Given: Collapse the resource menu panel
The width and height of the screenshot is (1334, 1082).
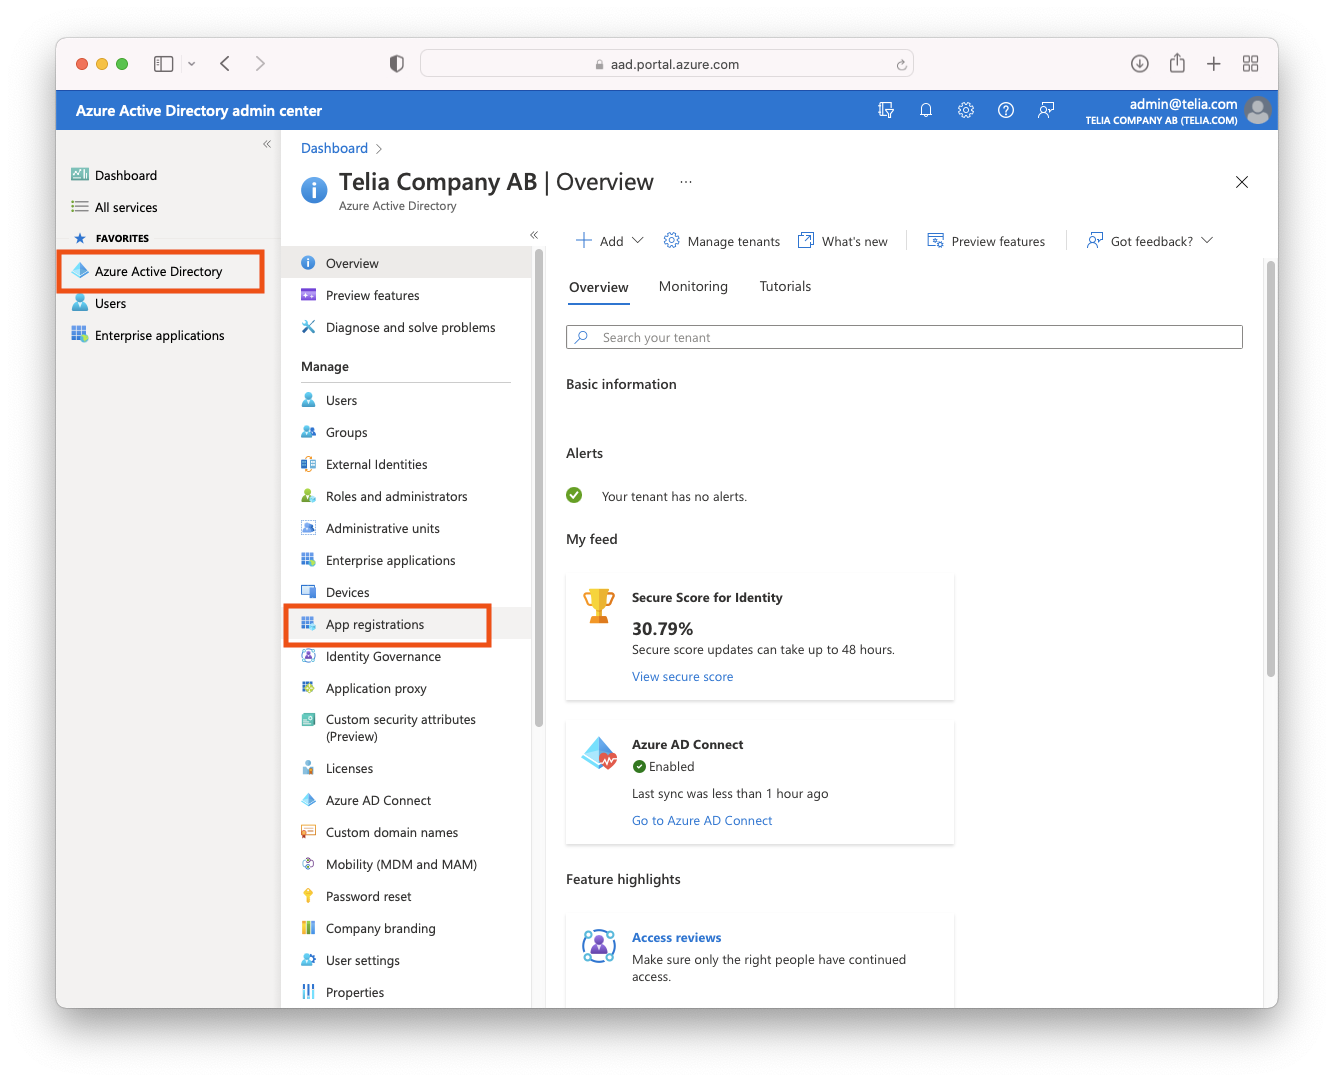Looking at the screenshot, I should 534,235.
